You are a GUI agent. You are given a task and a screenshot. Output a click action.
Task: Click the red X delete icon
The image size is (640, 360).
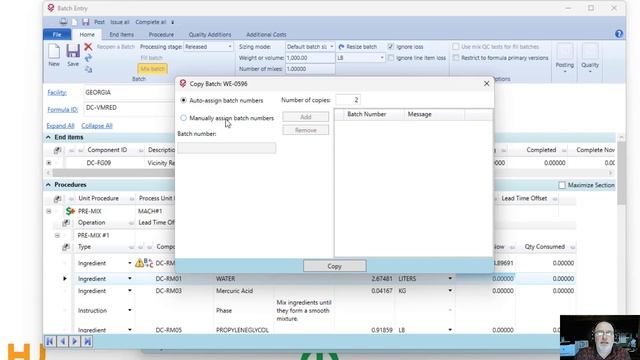88,47
